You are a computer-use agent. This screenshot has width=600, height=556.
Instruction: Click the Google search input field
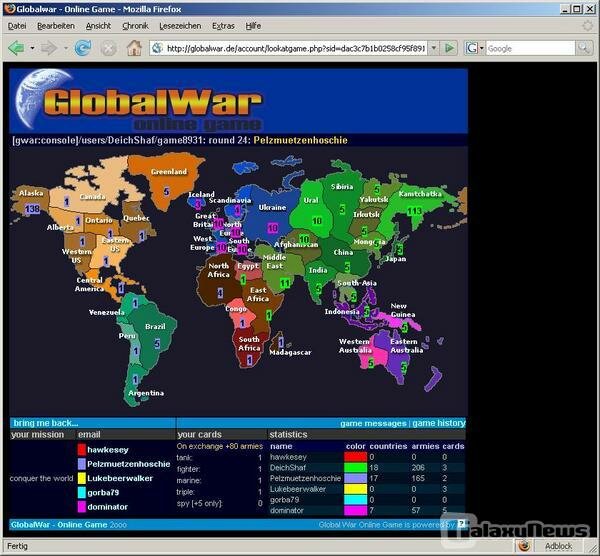[x=530, y=49]
